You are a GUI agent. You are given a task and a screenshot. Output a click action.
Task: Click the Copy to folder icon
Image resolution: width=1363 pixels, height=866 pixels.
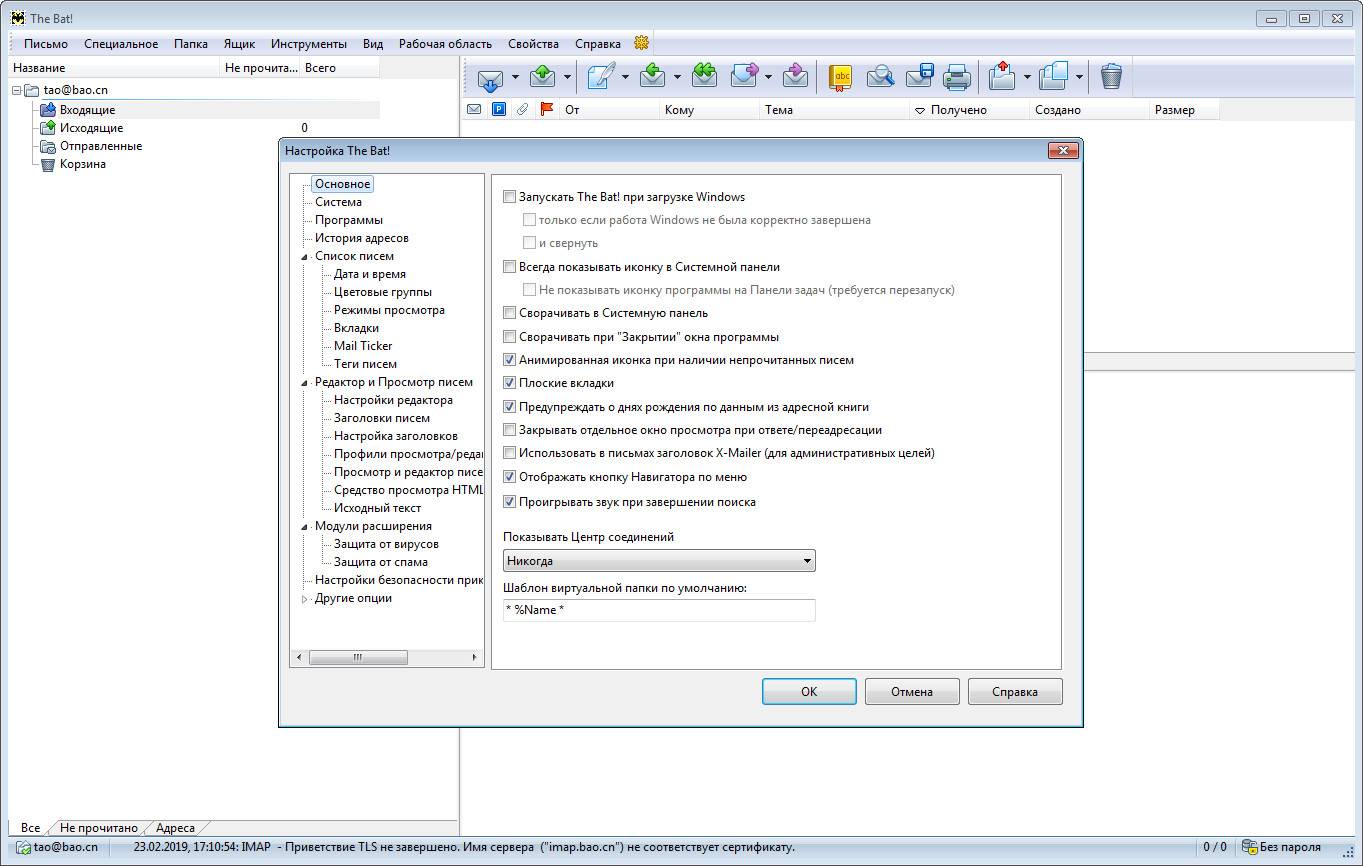tap(1053, 76)
